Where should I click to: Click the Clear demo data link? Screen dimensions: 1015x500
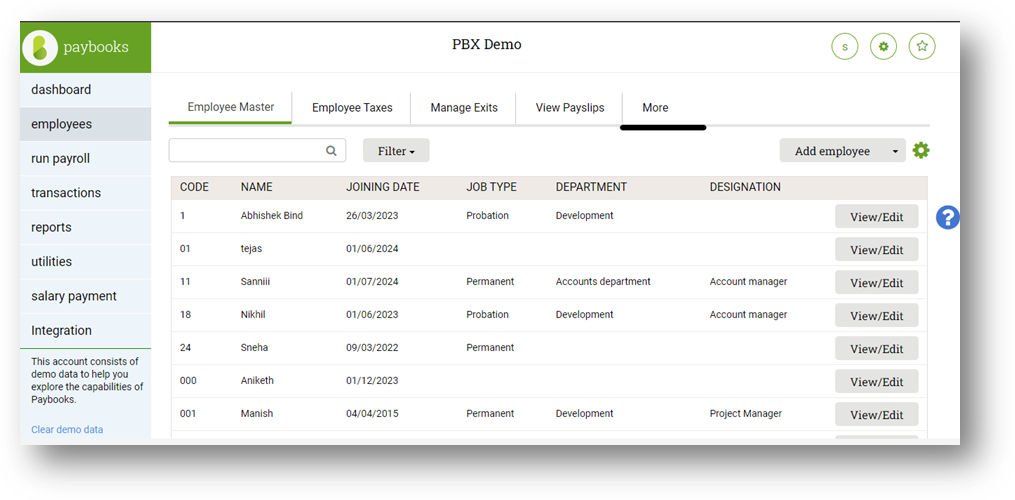click(67, 429)
